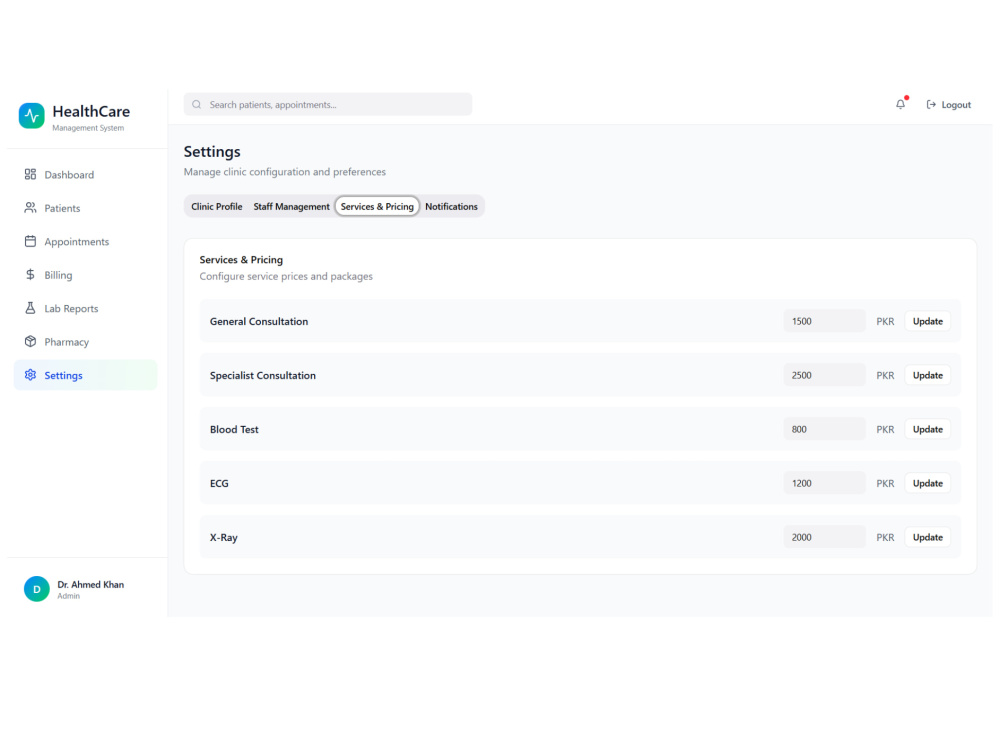Image resolution: width=1000 pixels, height=750 pixels.
Task: Click Manage clinic configuration and preferences text
Action: (x=284, y=172)
